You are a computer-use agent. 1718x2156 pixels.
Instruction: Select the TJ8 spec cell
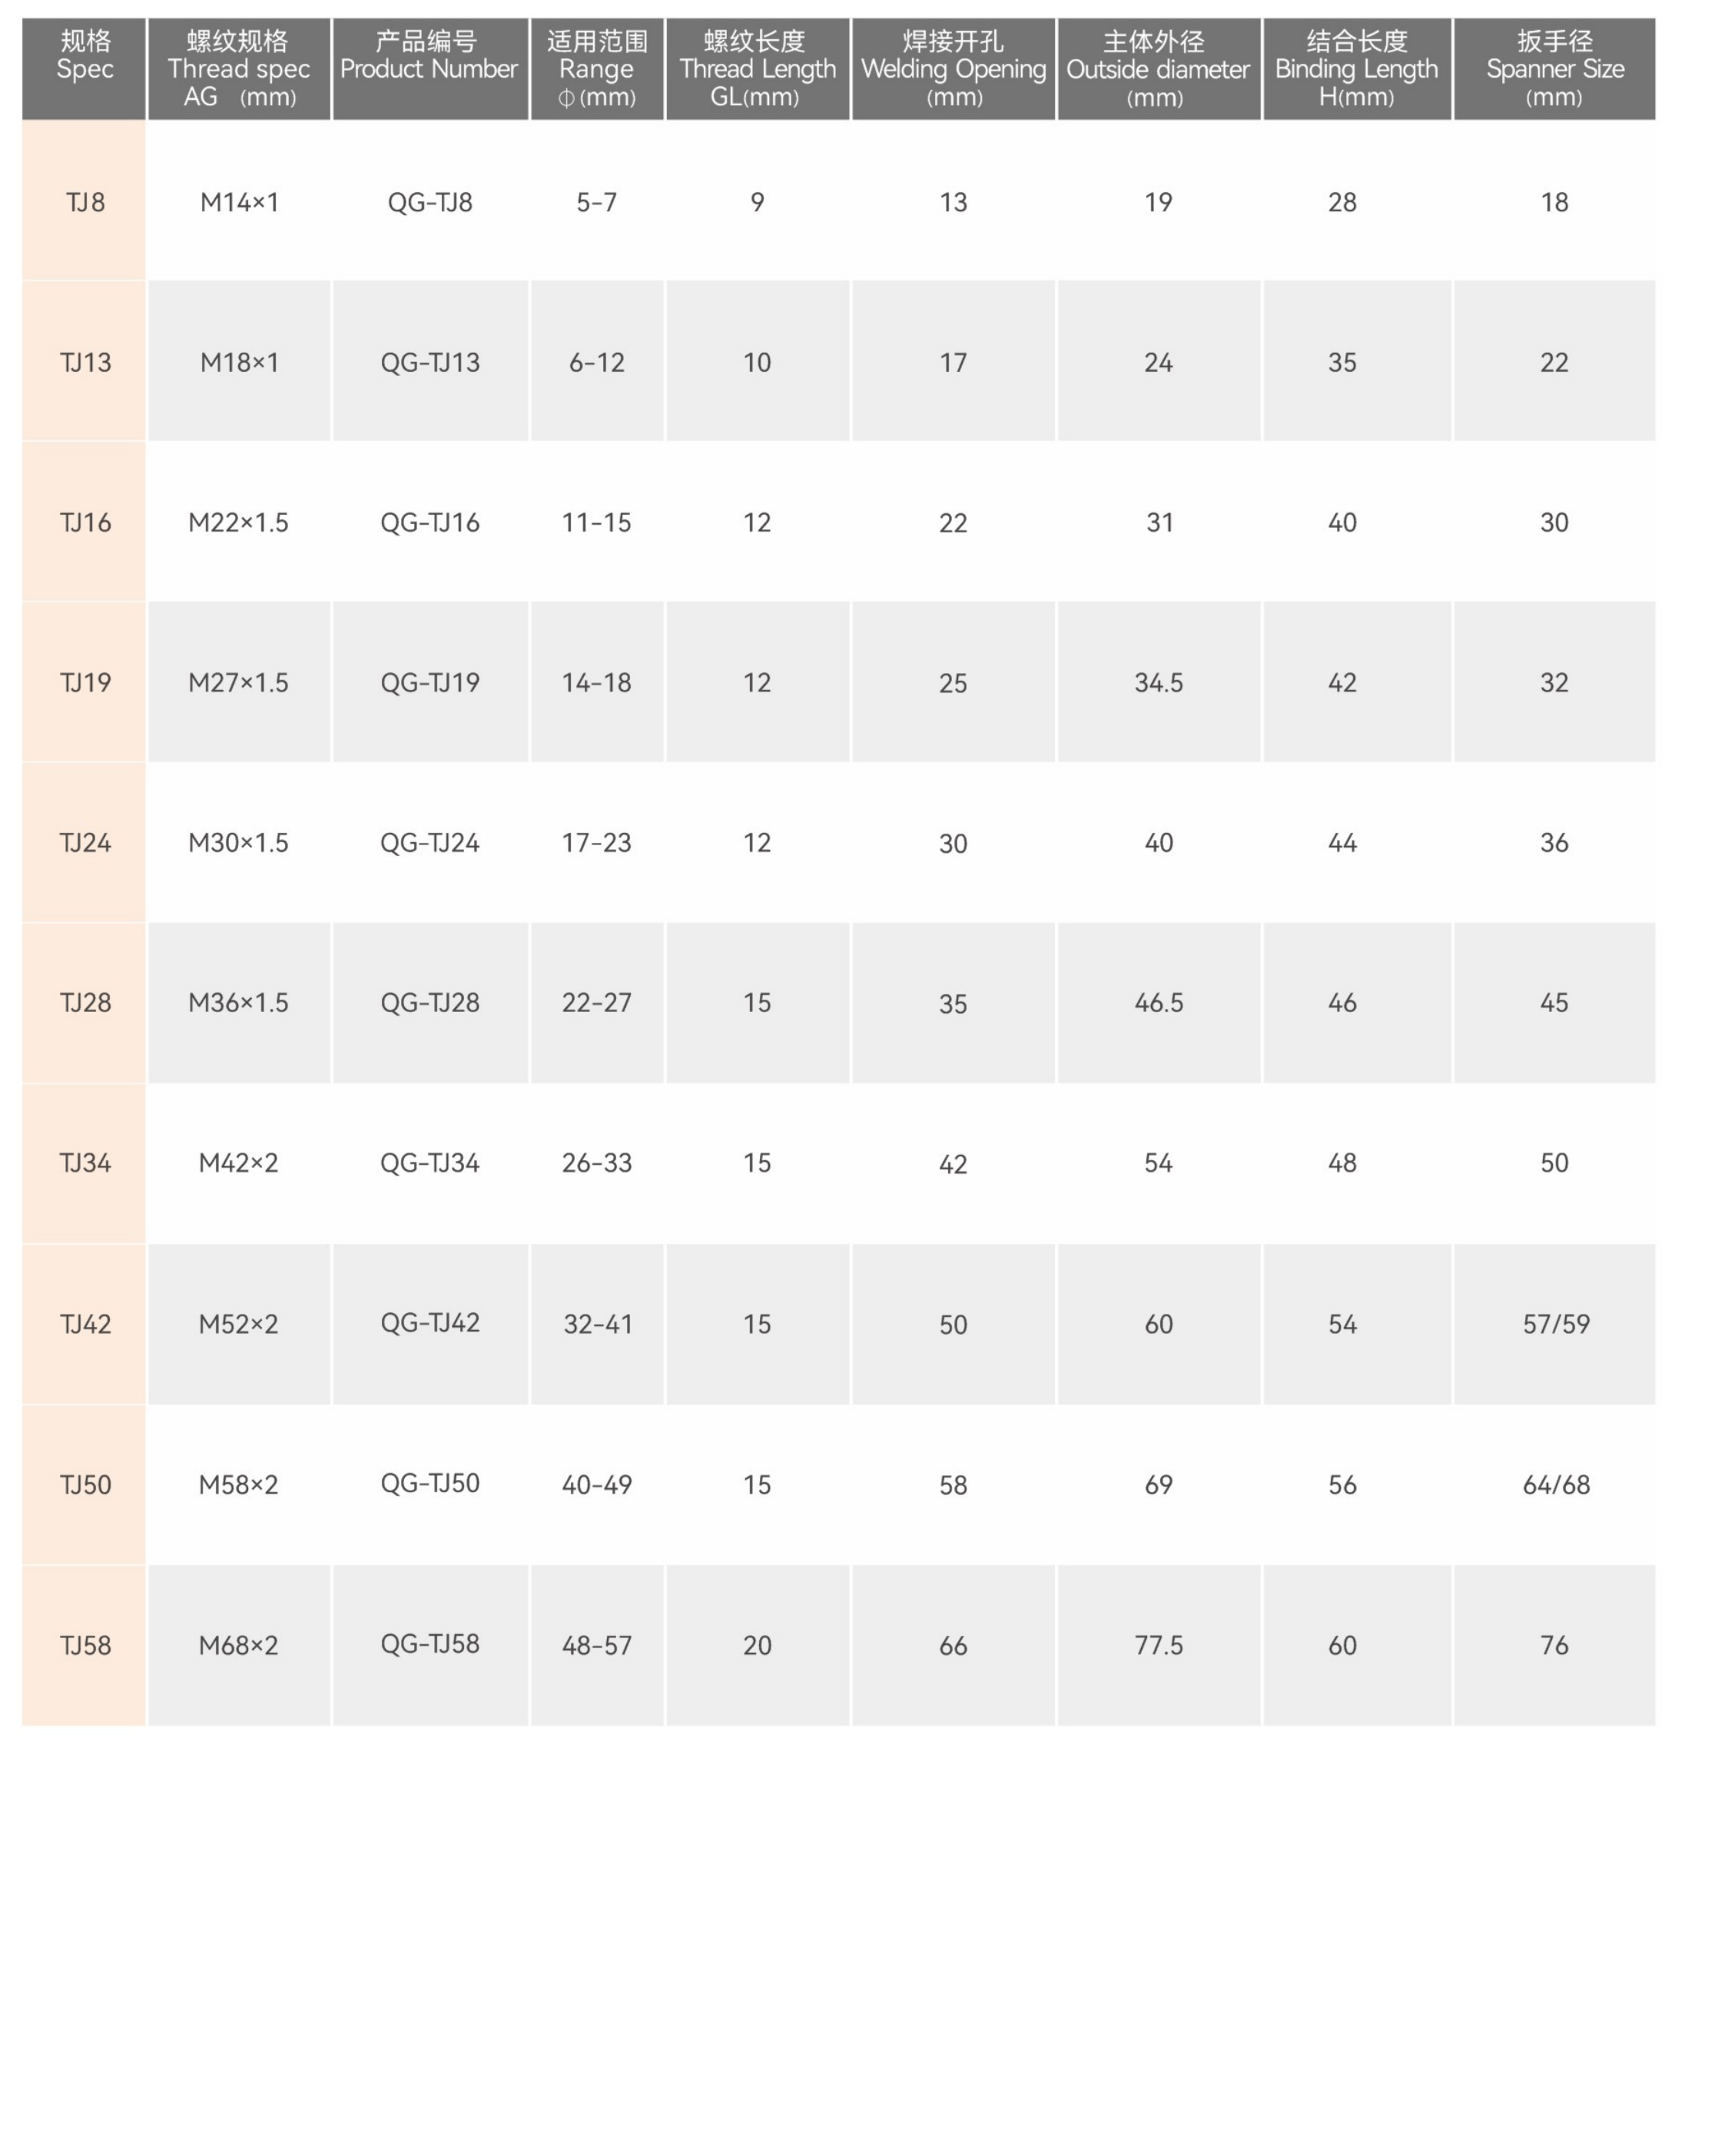pyautogui.click(x=85, y=202)
